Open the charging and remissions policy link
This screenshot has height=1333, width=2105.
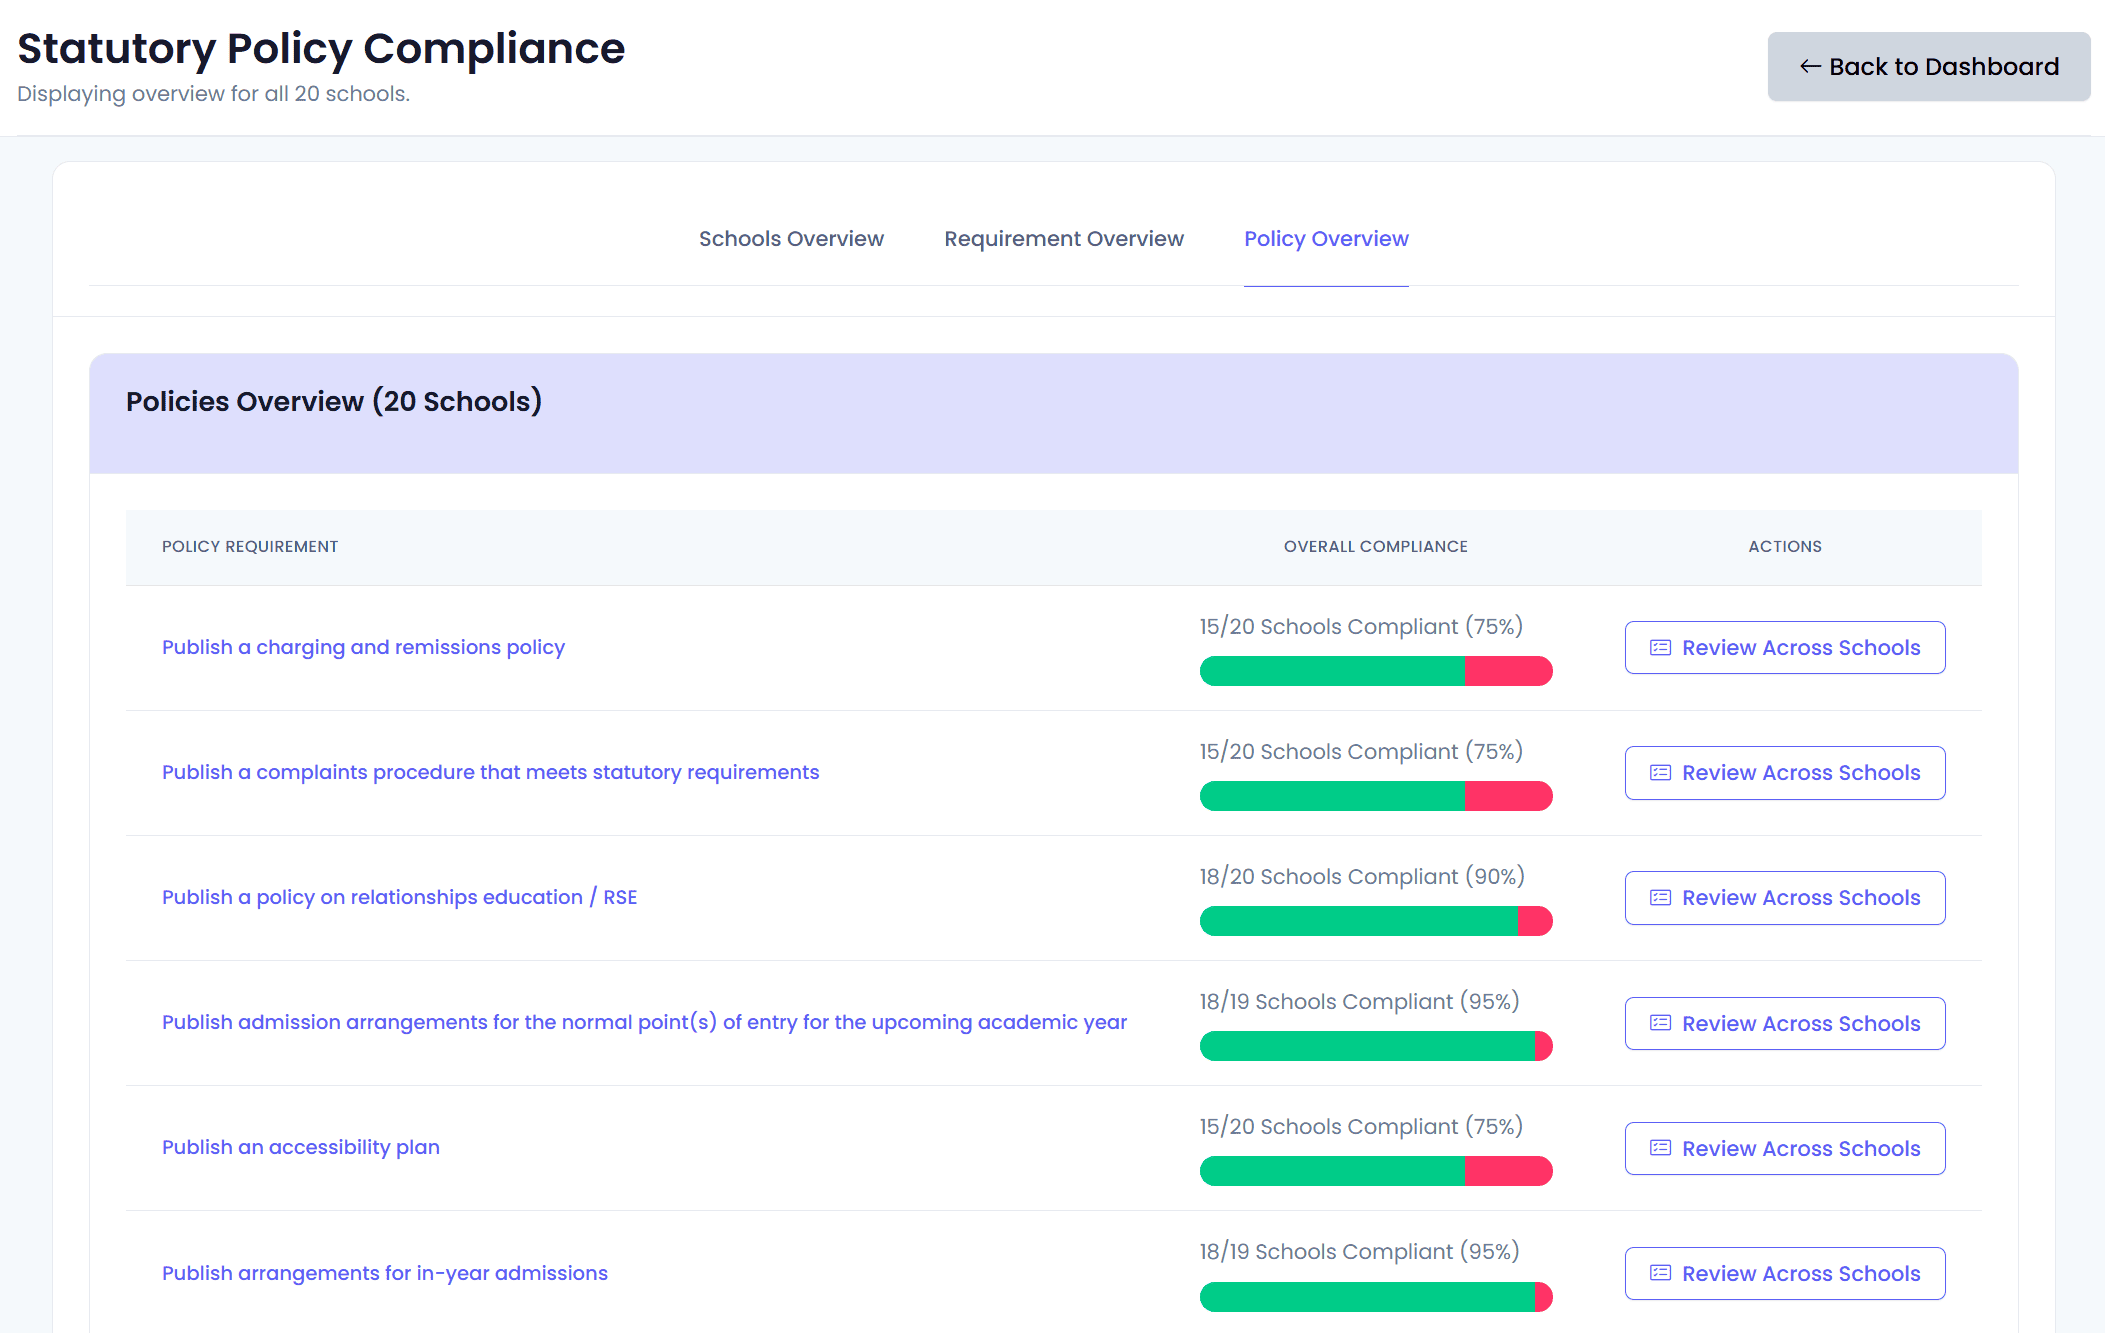[x=363, y=647]
